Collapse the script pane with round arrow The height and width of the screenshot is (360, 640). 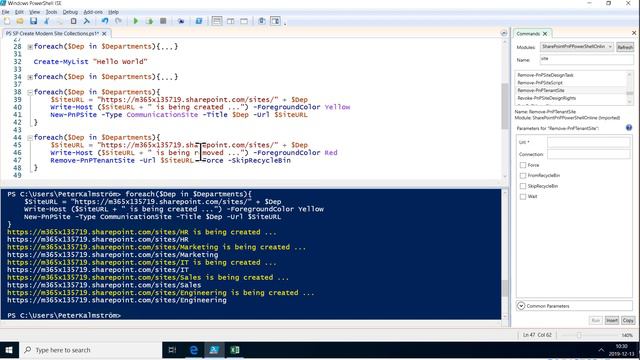504,33
